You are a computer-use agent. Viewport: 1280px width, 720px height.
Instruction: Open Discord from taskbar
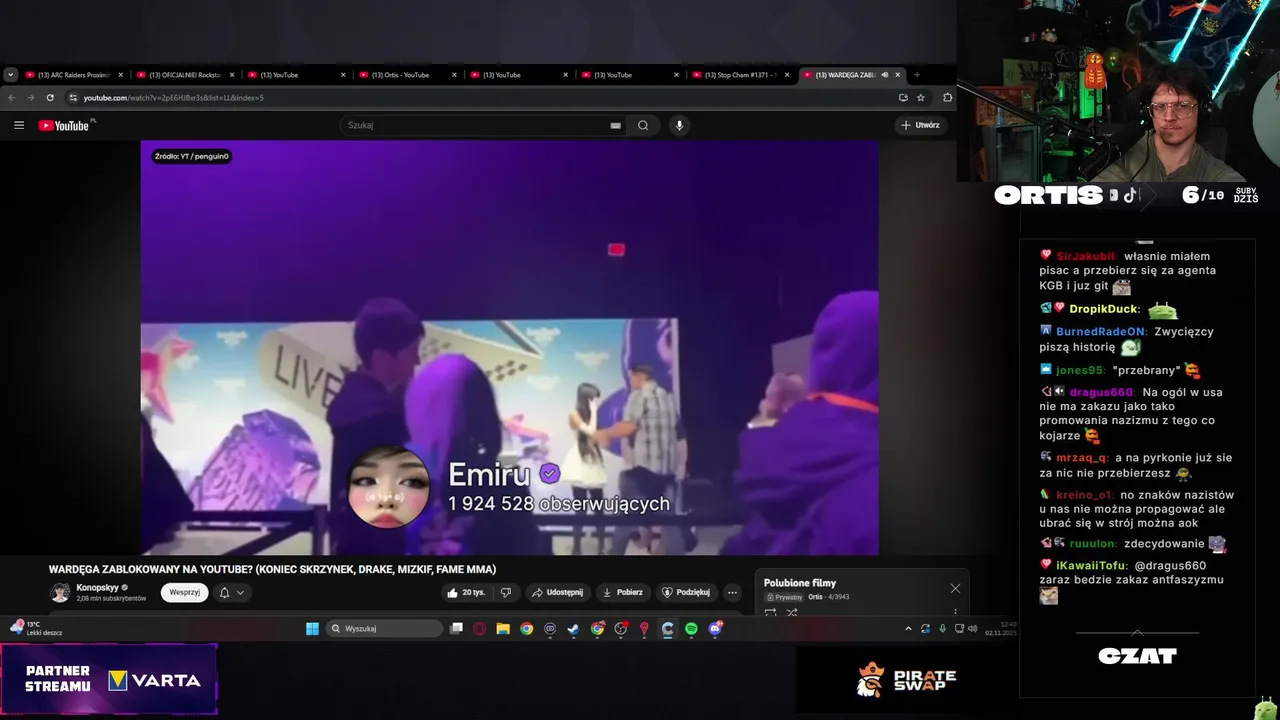(715, 628)
